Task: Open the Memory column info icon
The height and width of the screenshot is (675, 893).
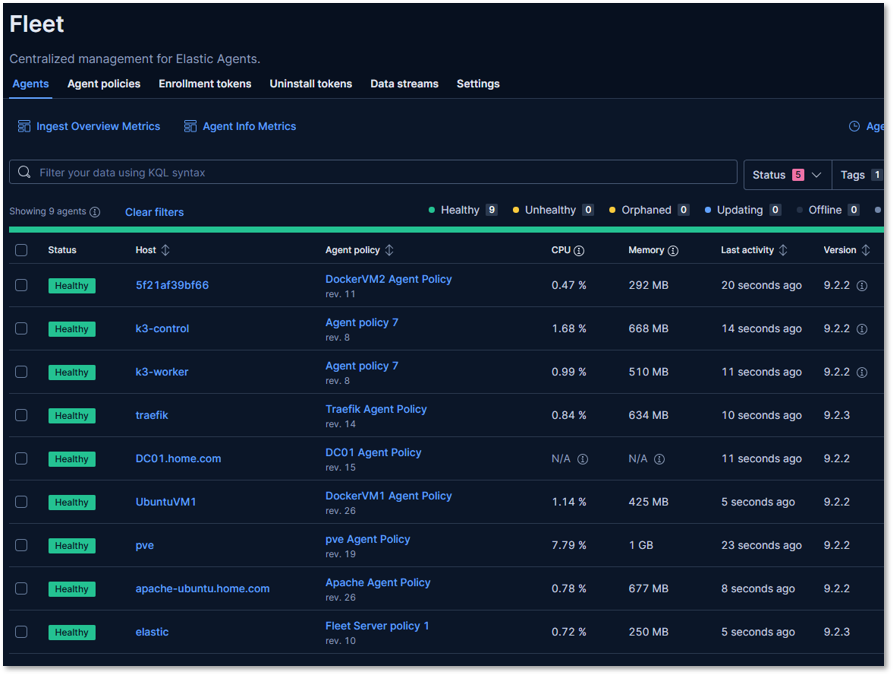Action: coord(673,250)
